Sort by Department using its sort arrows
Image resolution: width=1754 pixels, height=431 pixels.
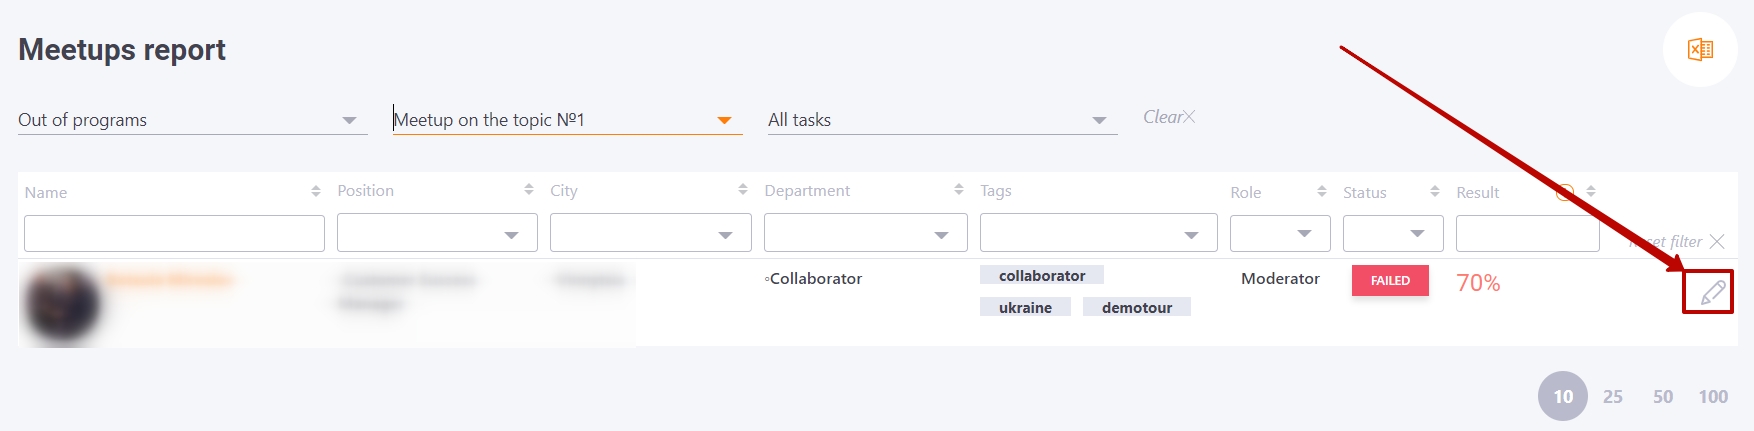[958, 189]
